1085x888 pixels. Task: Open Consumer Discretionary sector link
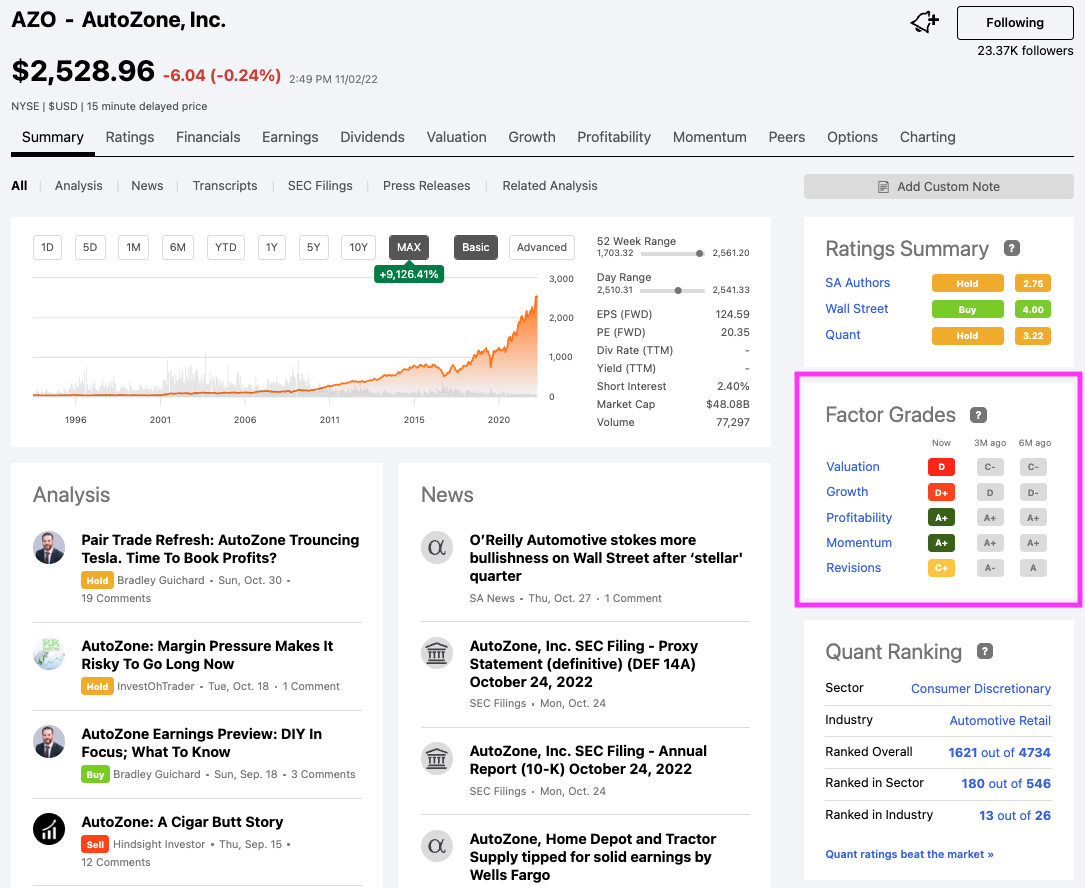[x=981, y=689]
